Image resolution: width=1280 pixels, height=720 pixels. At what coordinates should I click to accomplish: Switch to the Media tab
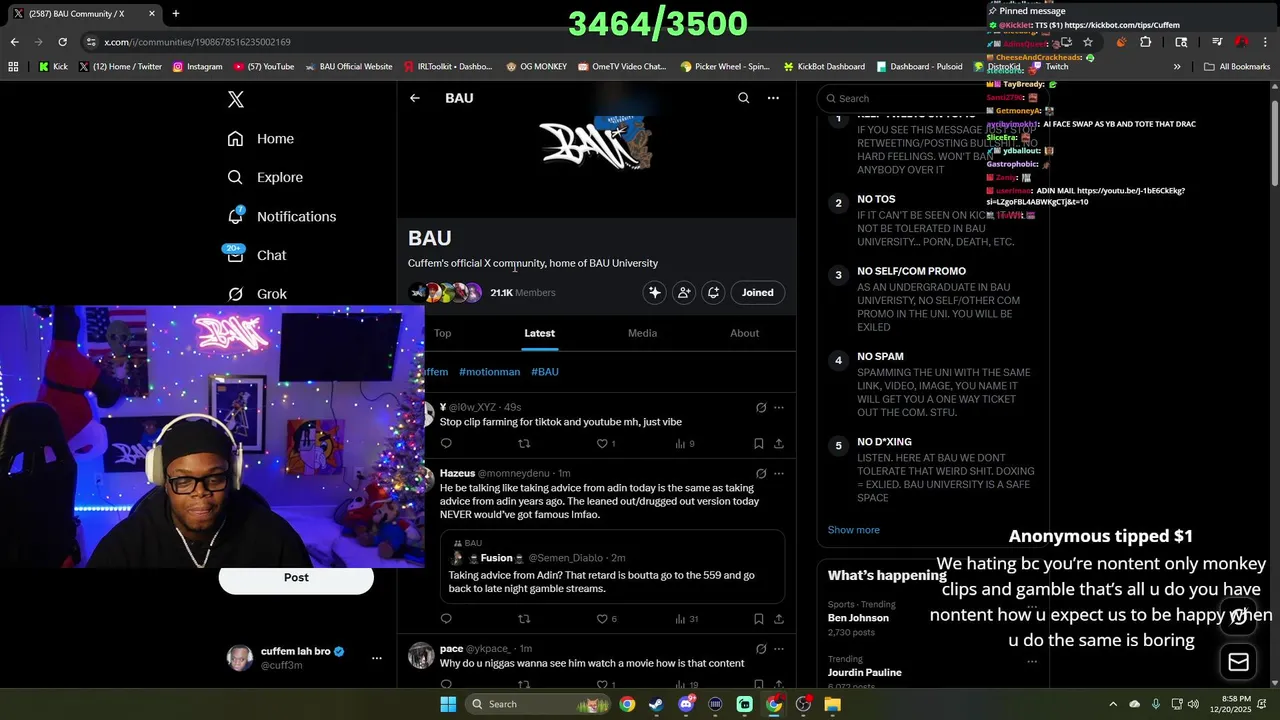pyautogui.click(x=642, y=333)
